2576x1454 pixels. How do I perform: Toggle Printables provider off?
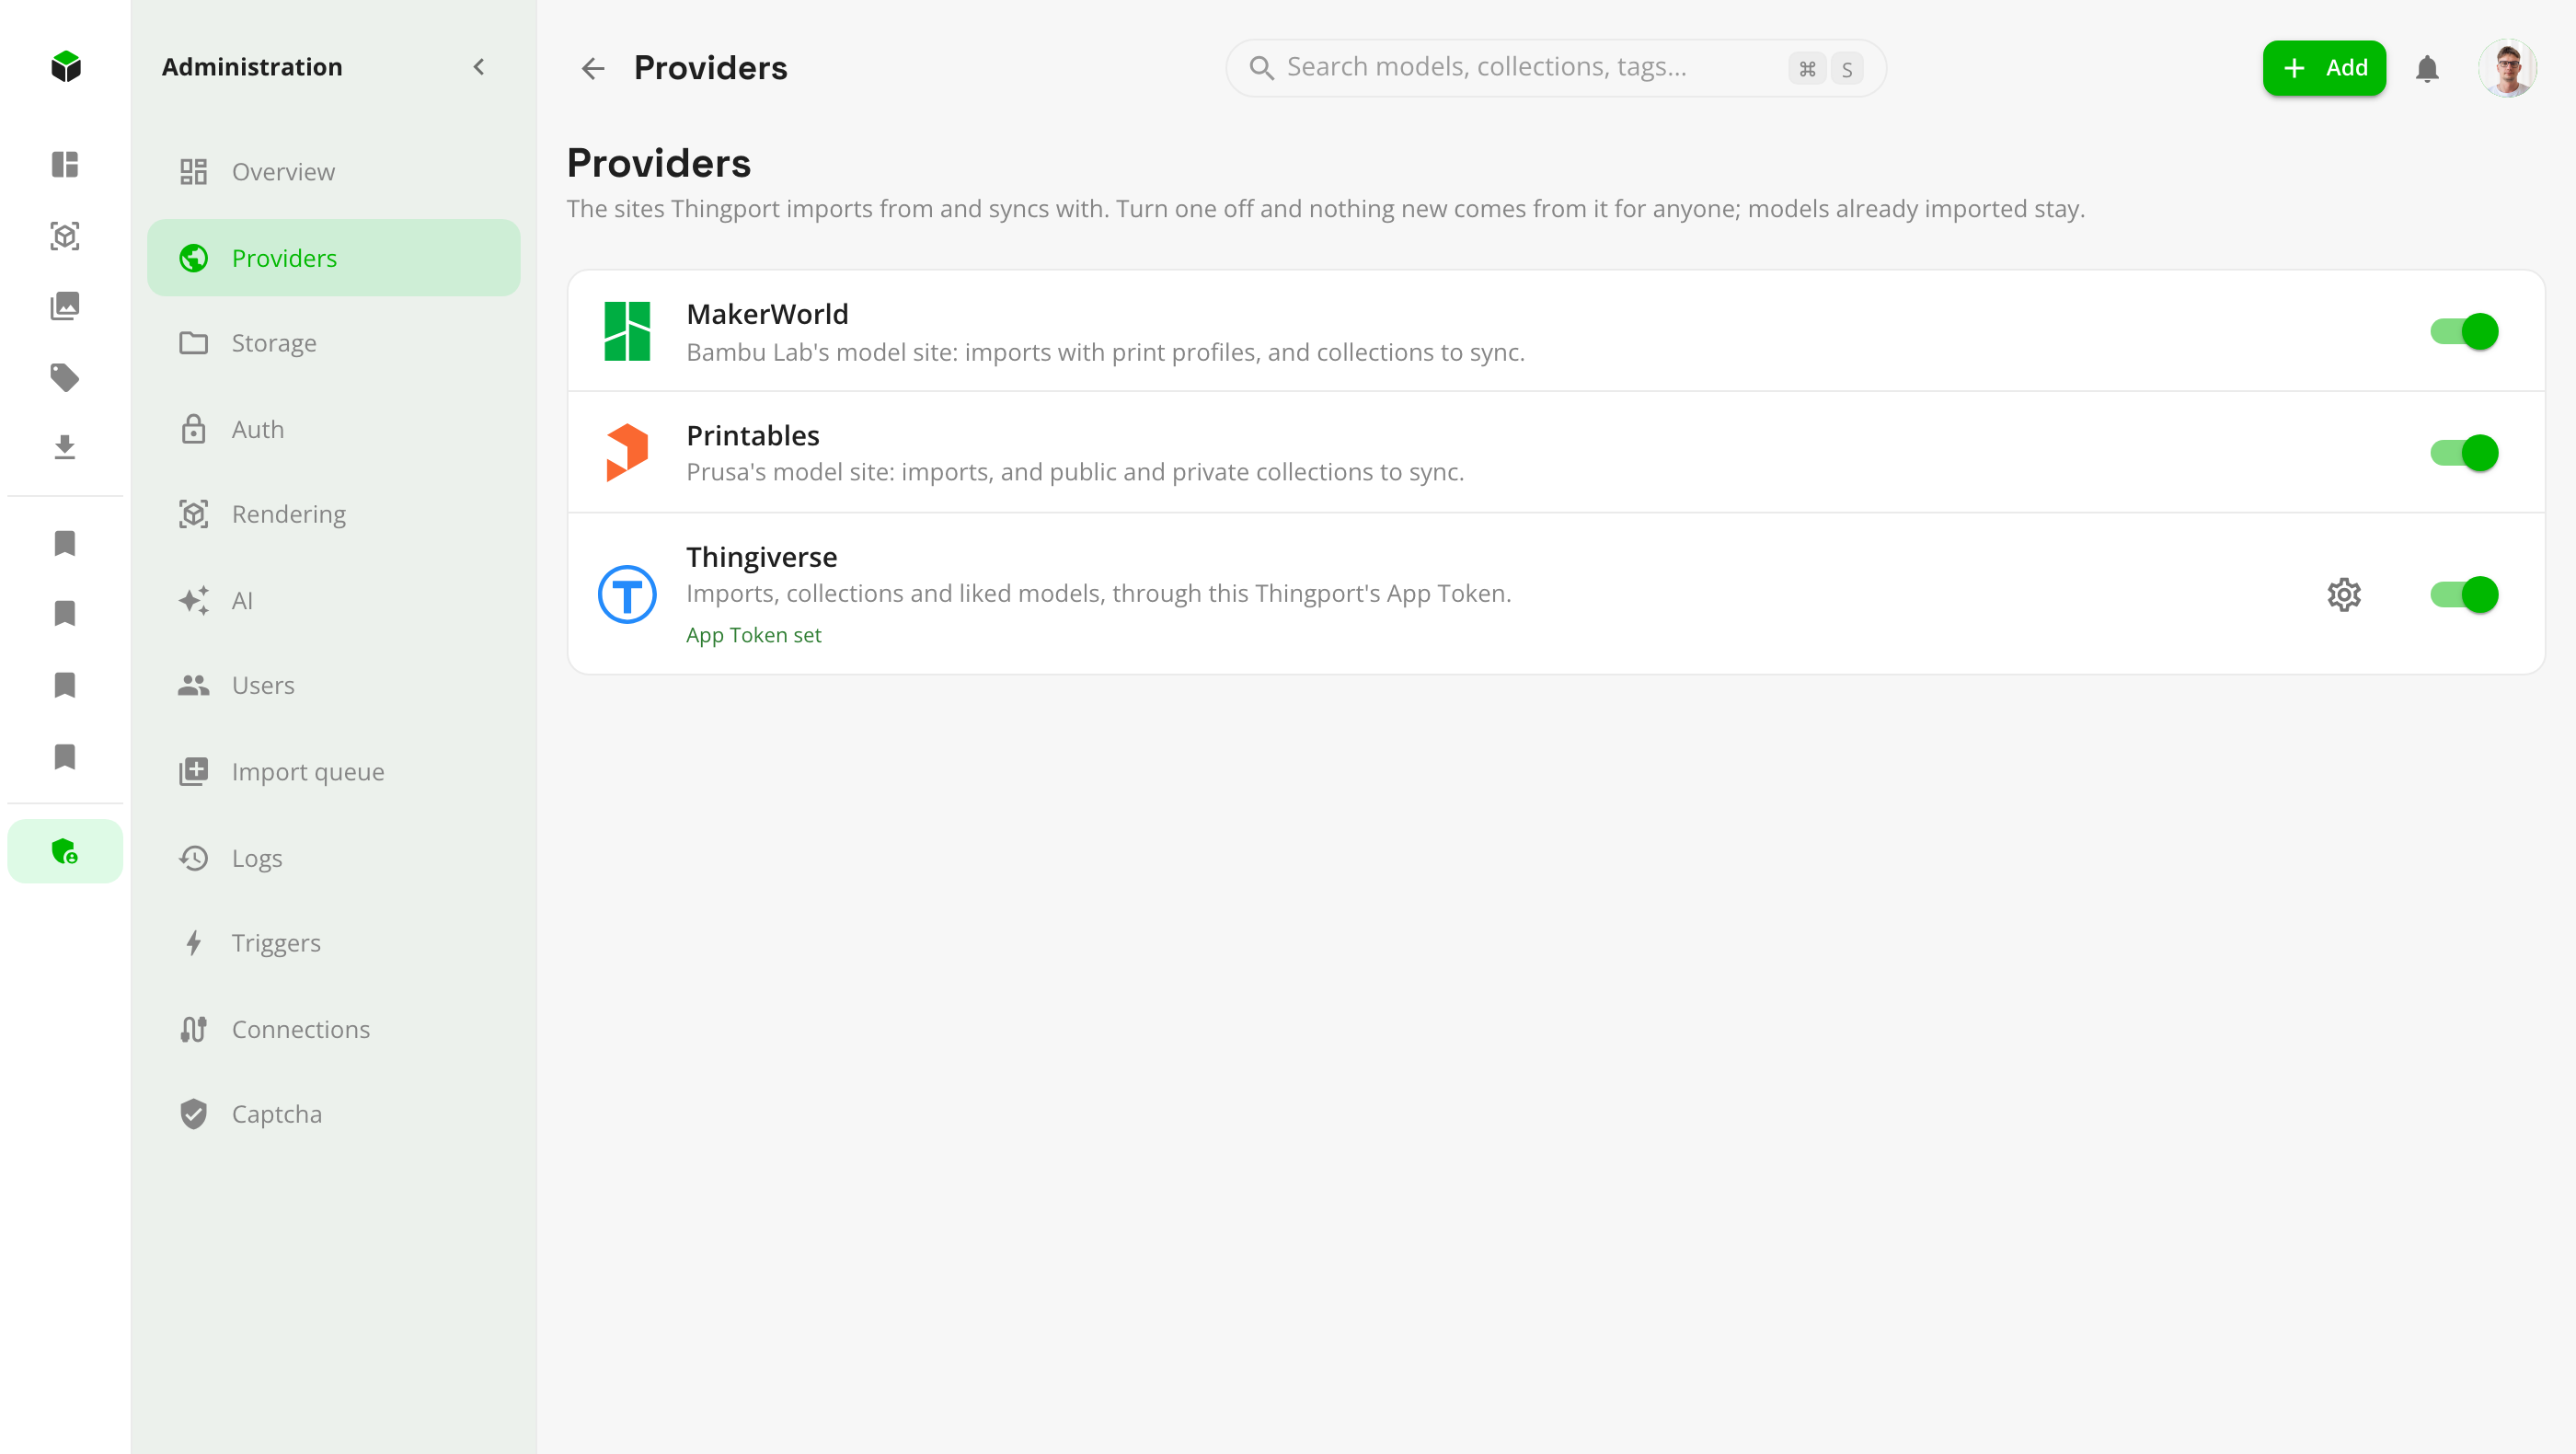point(2464,453)
